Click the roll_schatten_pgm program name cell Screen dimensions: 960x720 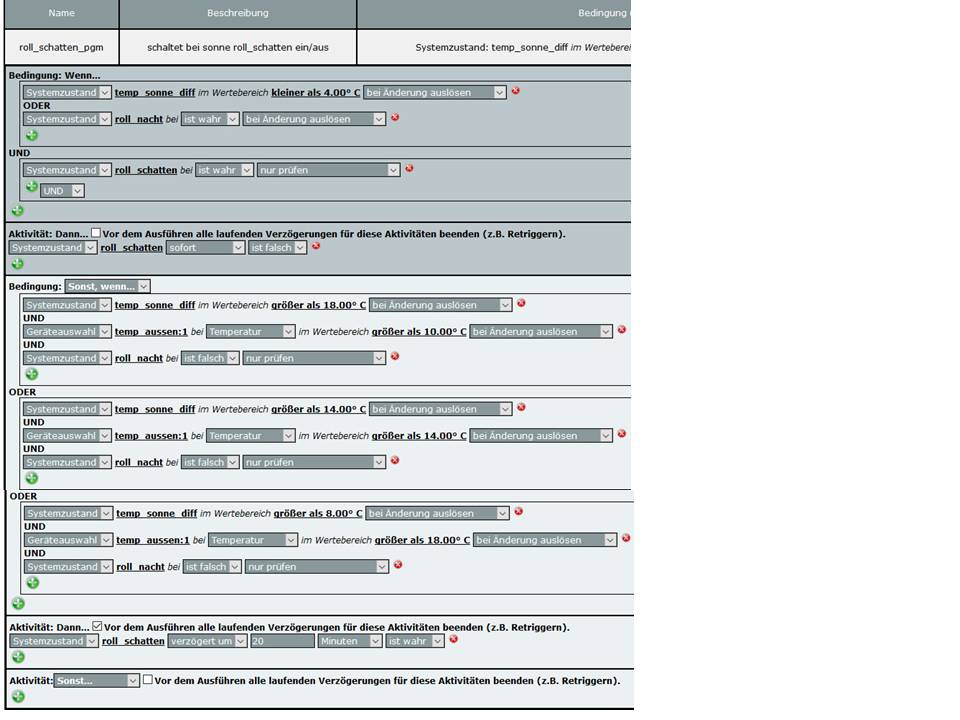61,47
